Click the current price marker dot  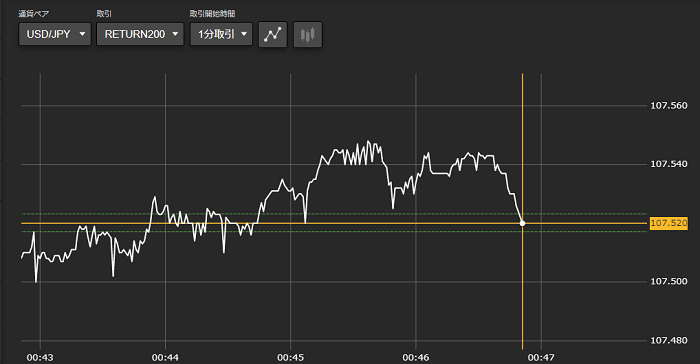[522, 223]
